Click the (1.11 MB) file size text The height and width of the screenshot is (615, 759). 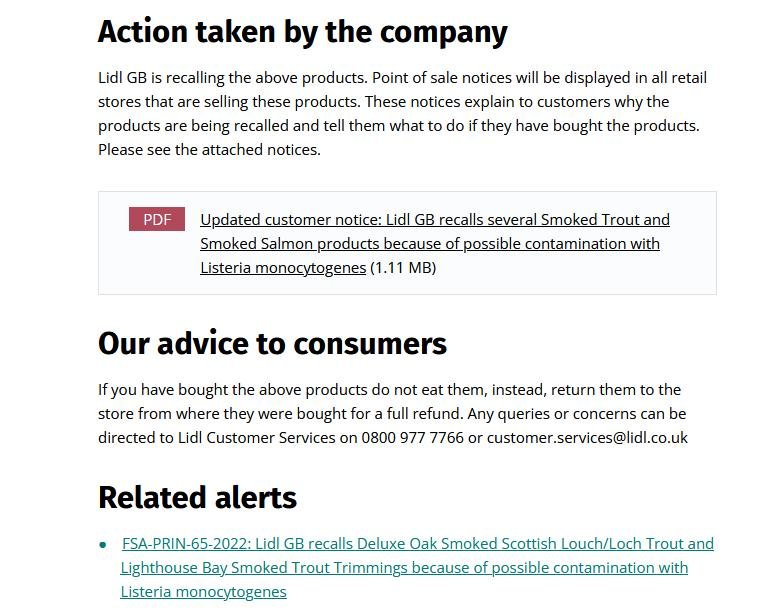(403, 268)
